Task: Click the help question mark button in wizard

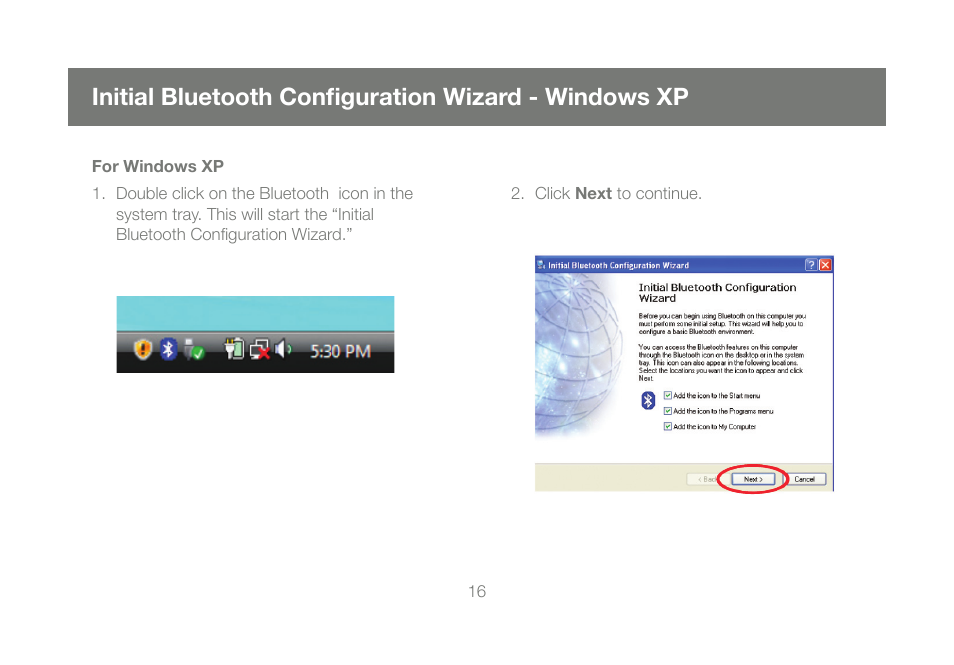Action: [x=810, y=265]
